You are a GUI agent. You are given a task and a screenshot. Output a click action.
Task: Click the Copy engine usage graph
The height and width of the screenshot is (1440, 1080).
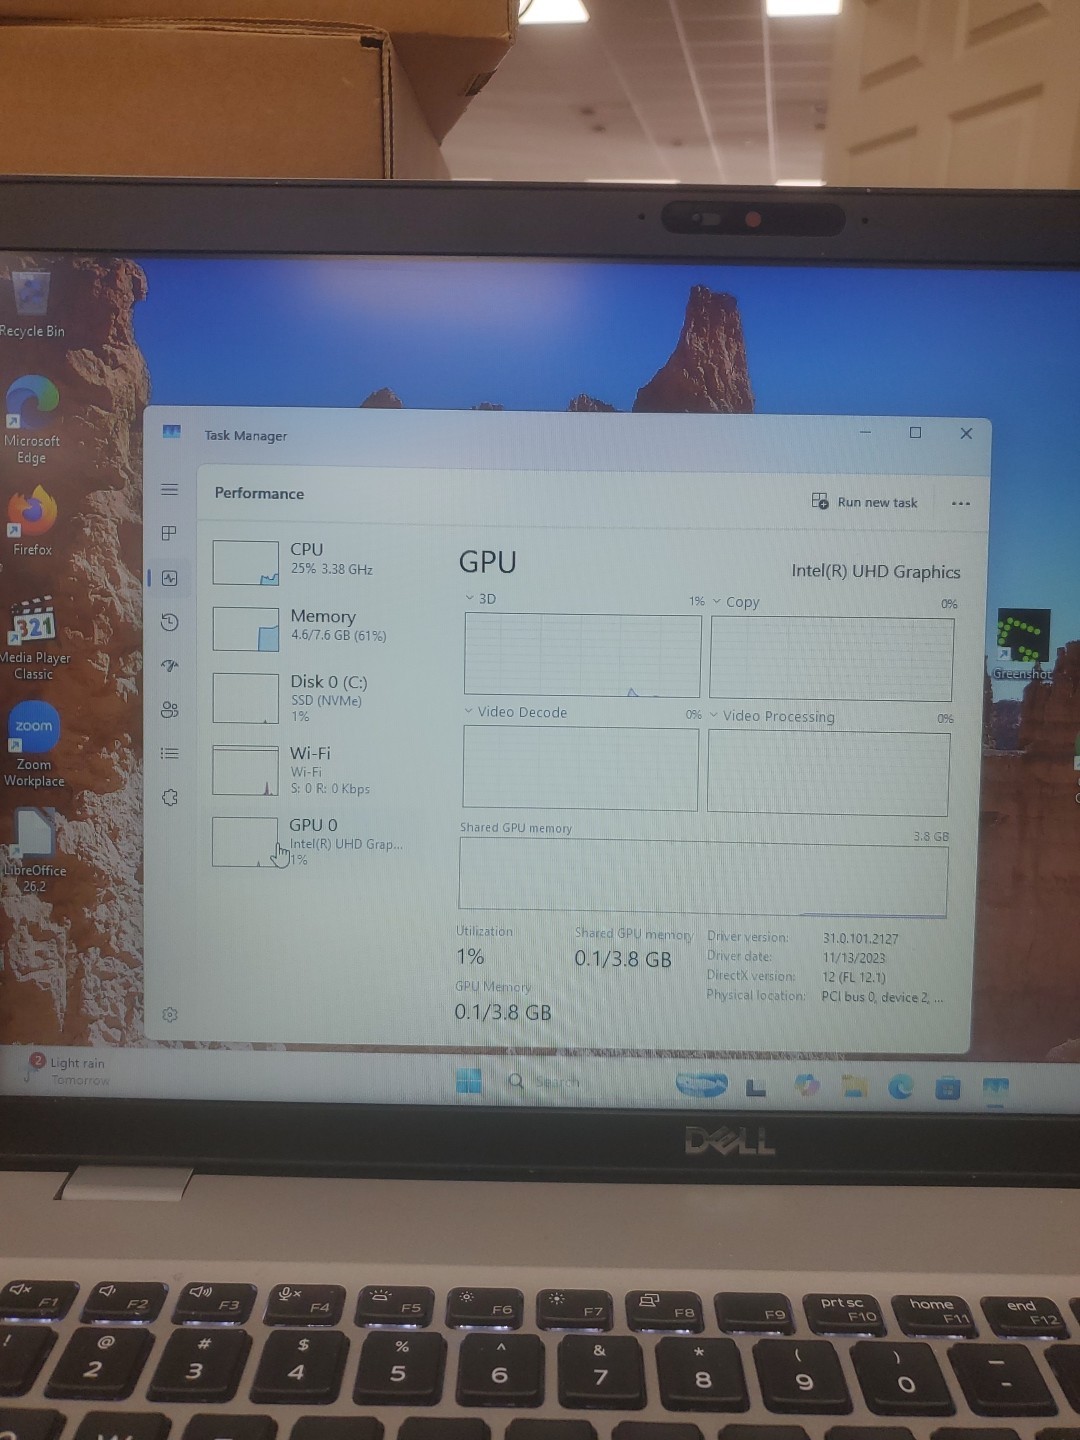[x=831, y=658]
